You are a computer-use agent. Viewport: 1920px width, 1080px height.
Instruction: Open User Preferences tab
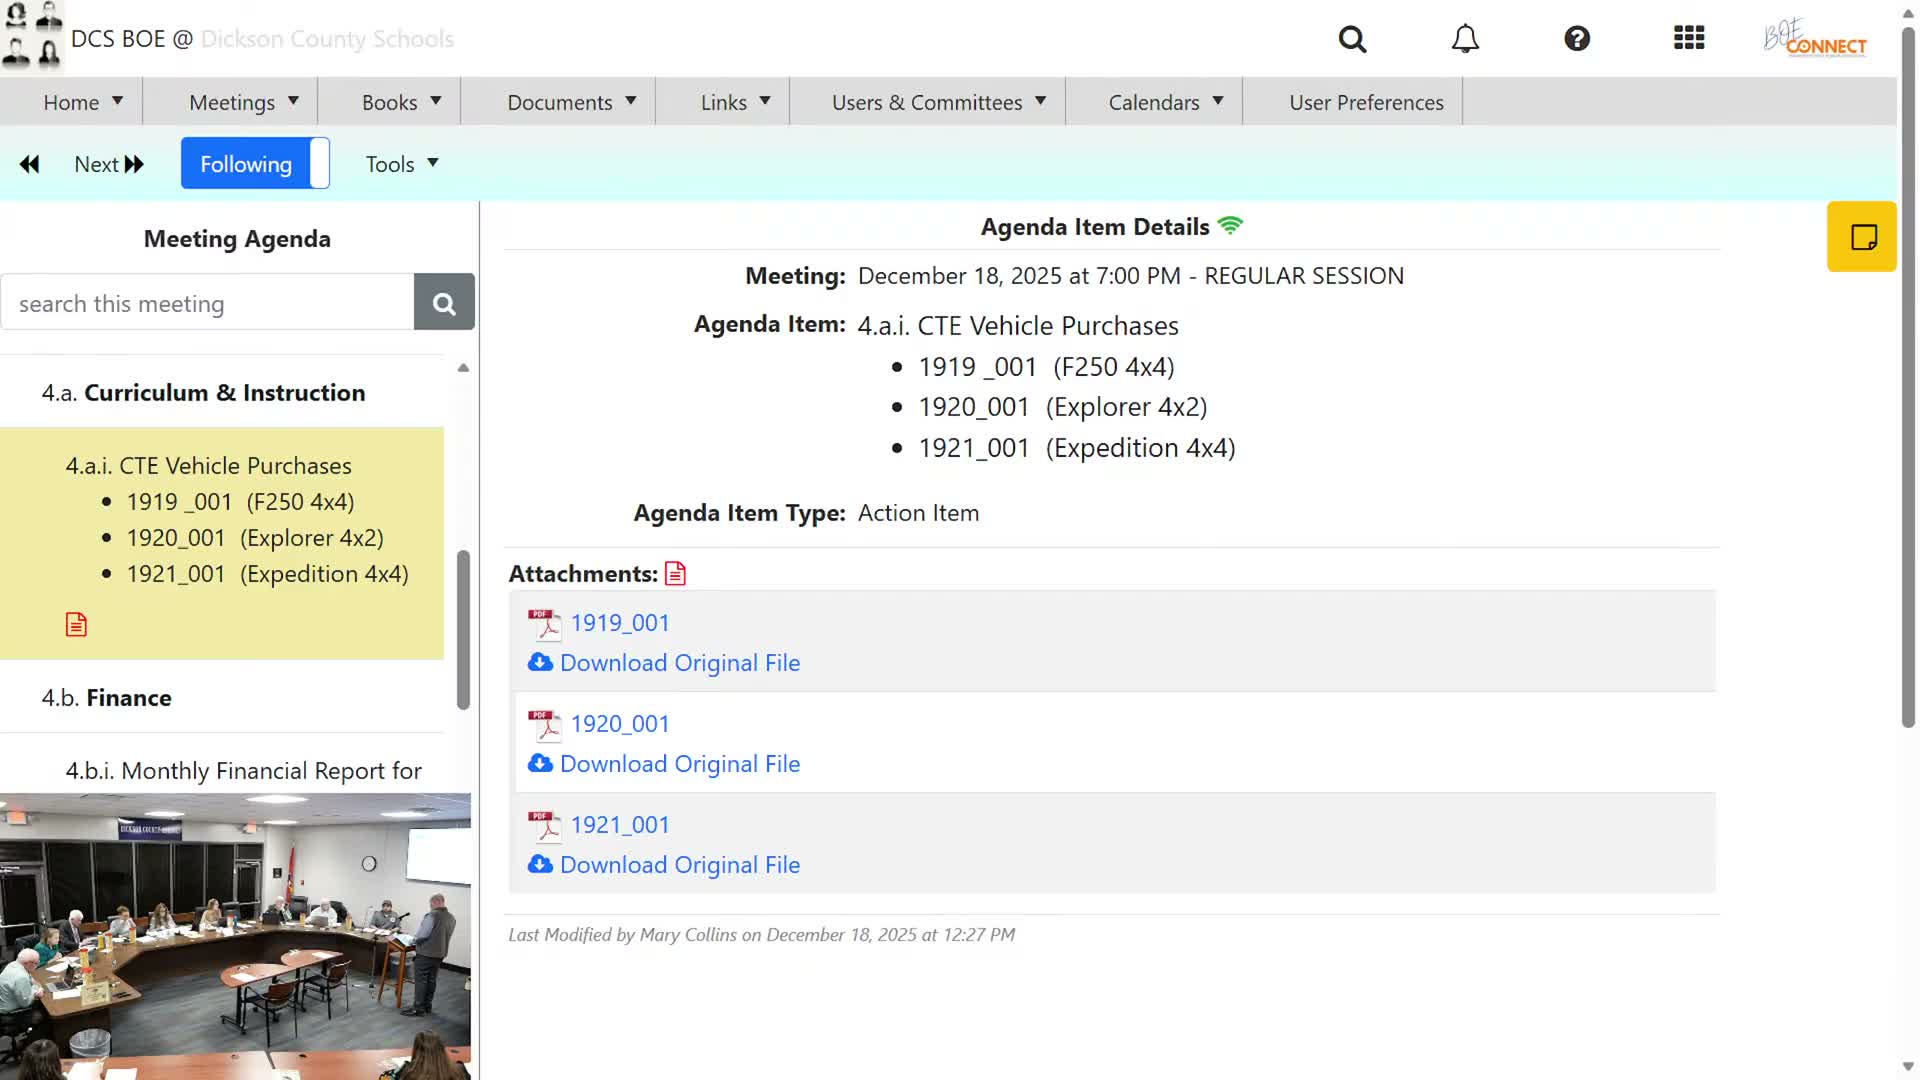(x=1366, y=102)
